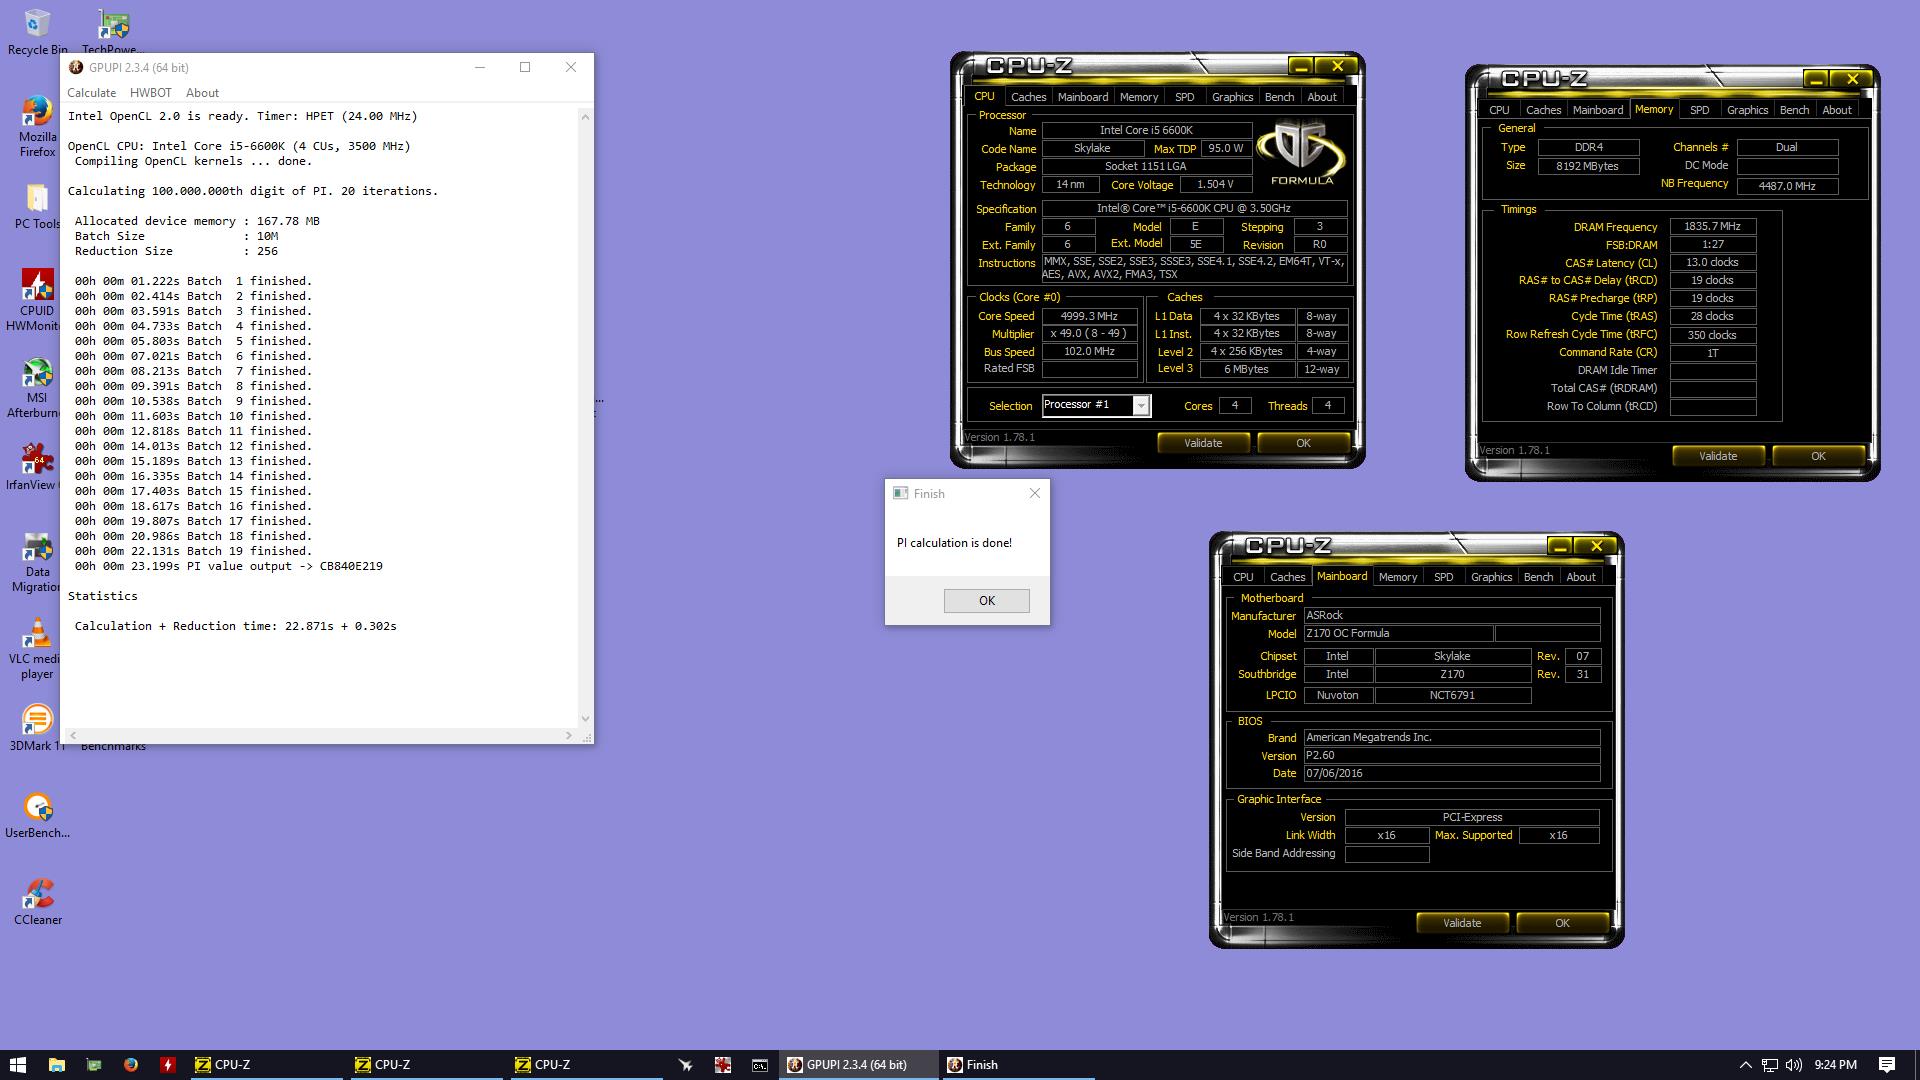This screenshot has height=1080, width=1920.
Task: Click the taskbar clock showing 9:24 PM
Action: [1835, 1065]
